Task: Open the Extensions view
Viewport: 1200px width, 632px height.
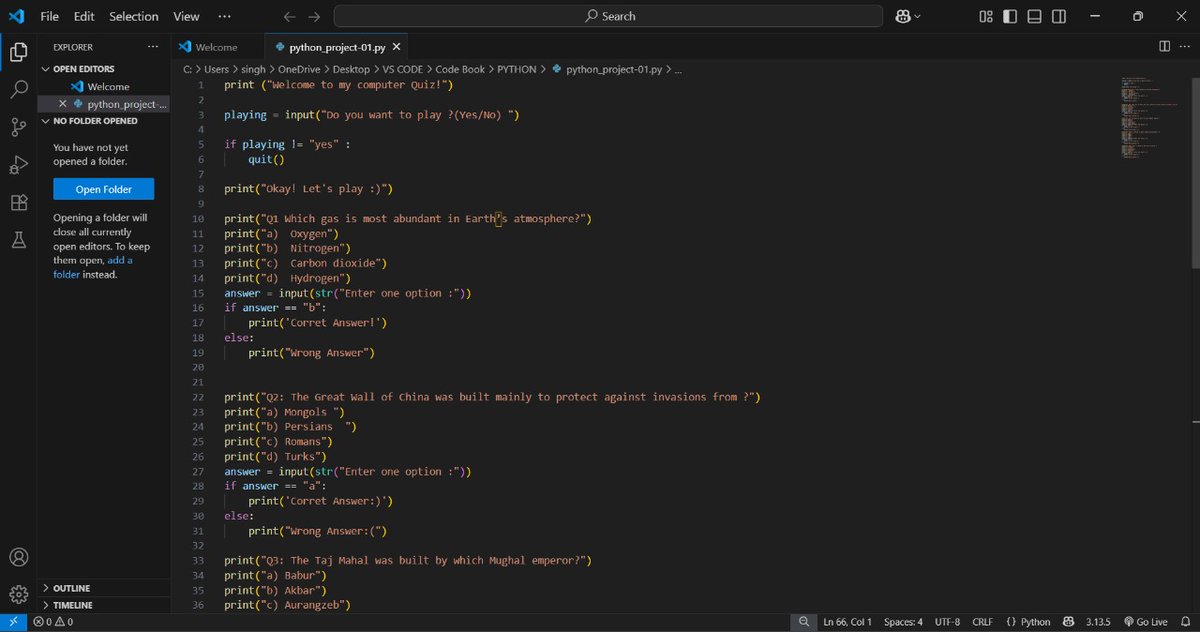Action: (x=18, y=203)
